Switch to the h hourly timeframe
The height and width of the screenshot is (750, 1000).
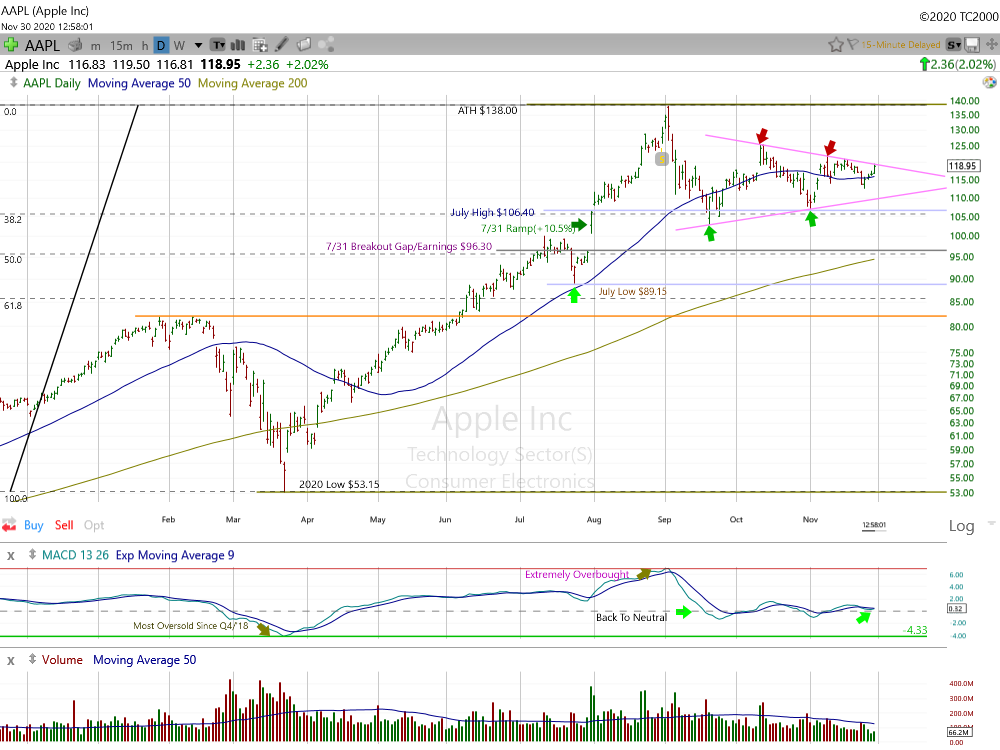pos(145,45)
